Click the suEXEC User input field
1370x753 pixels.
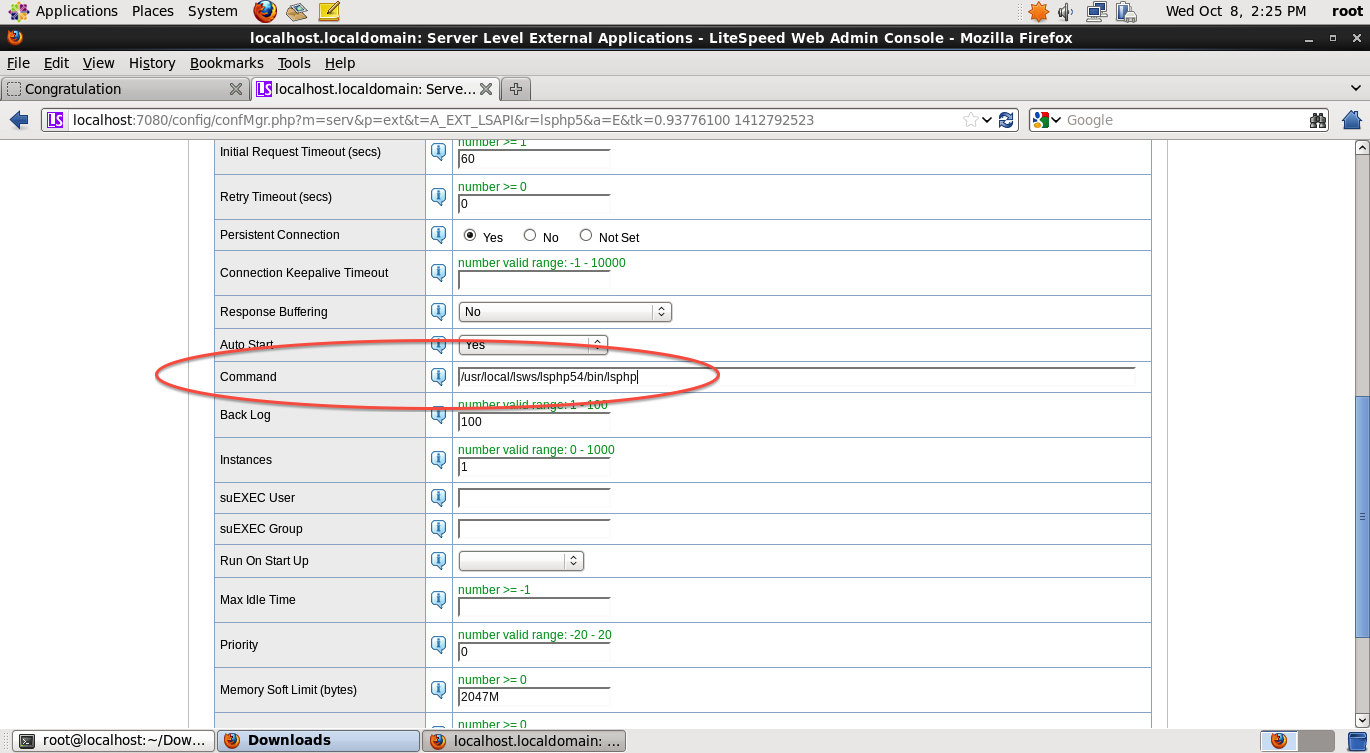tap(534, 498)
